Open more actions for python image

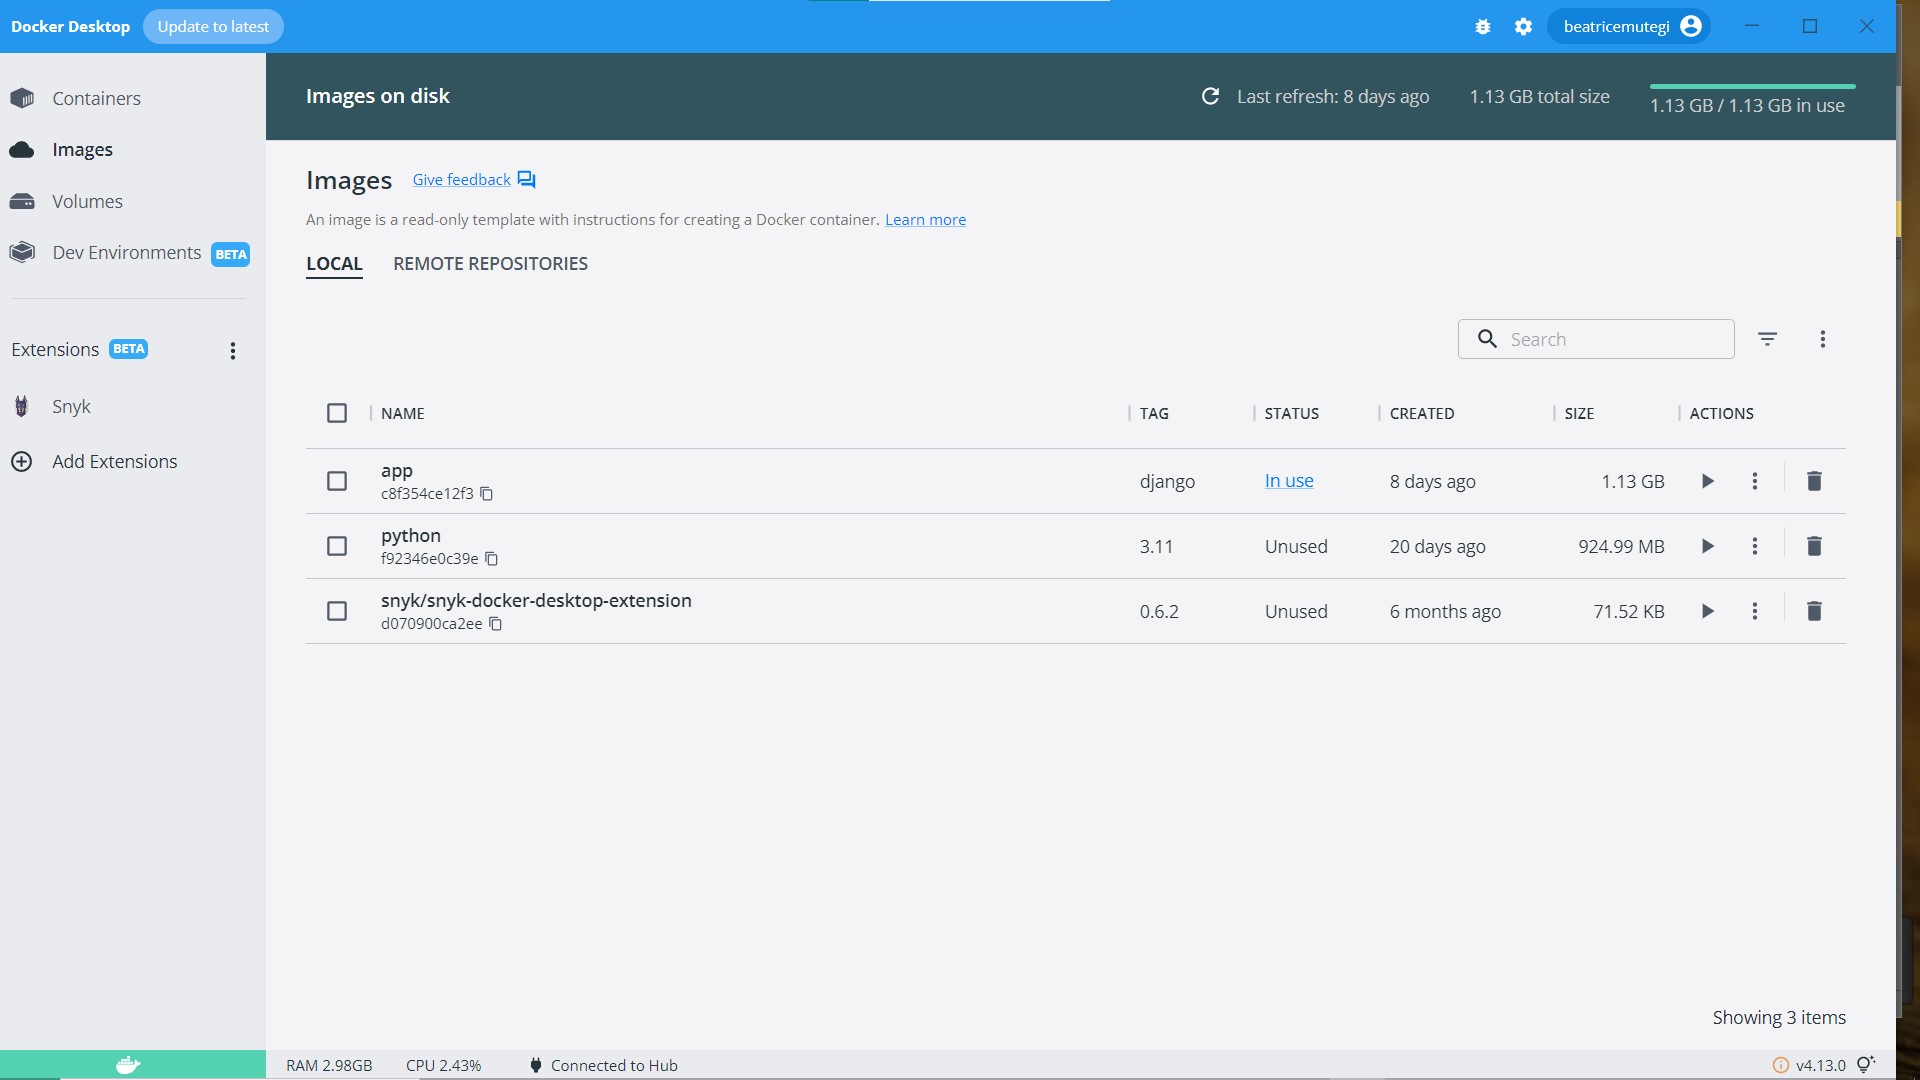tap(1755, 546)
